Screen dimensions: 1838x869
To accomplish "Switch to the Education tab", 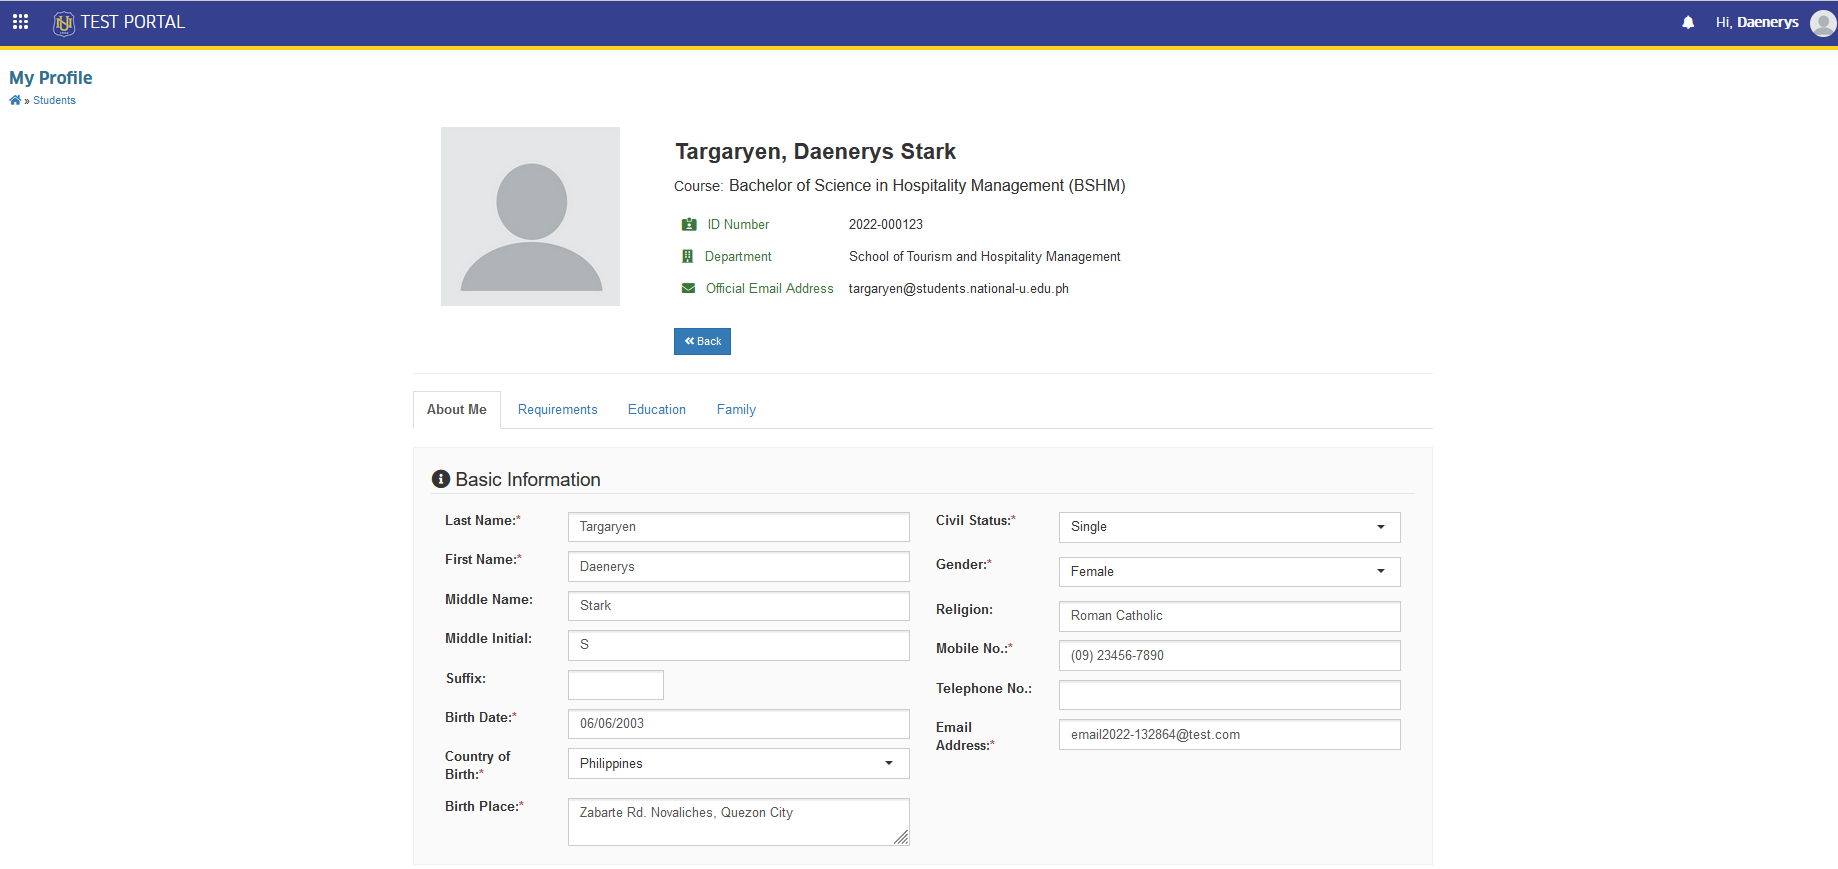I will (657, 410).
